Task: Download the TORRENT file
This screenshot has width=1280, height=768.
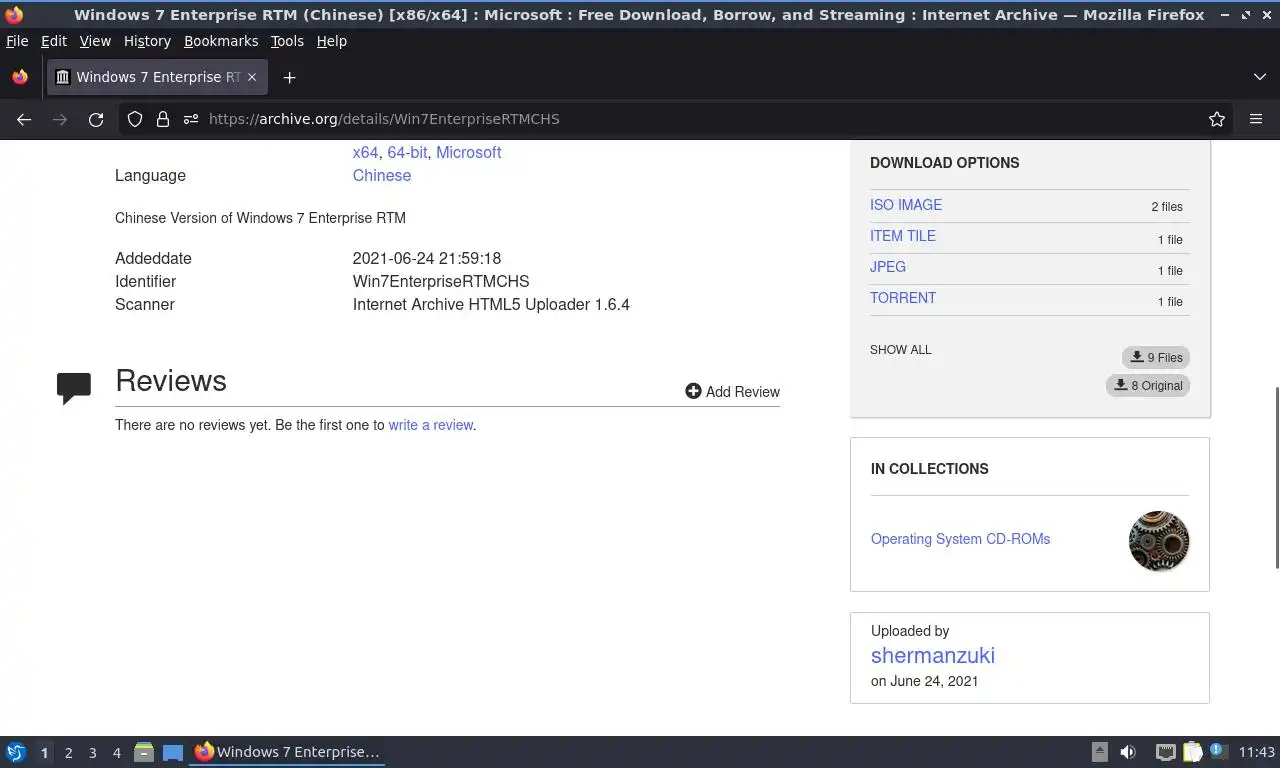Action: pos(902,298)
